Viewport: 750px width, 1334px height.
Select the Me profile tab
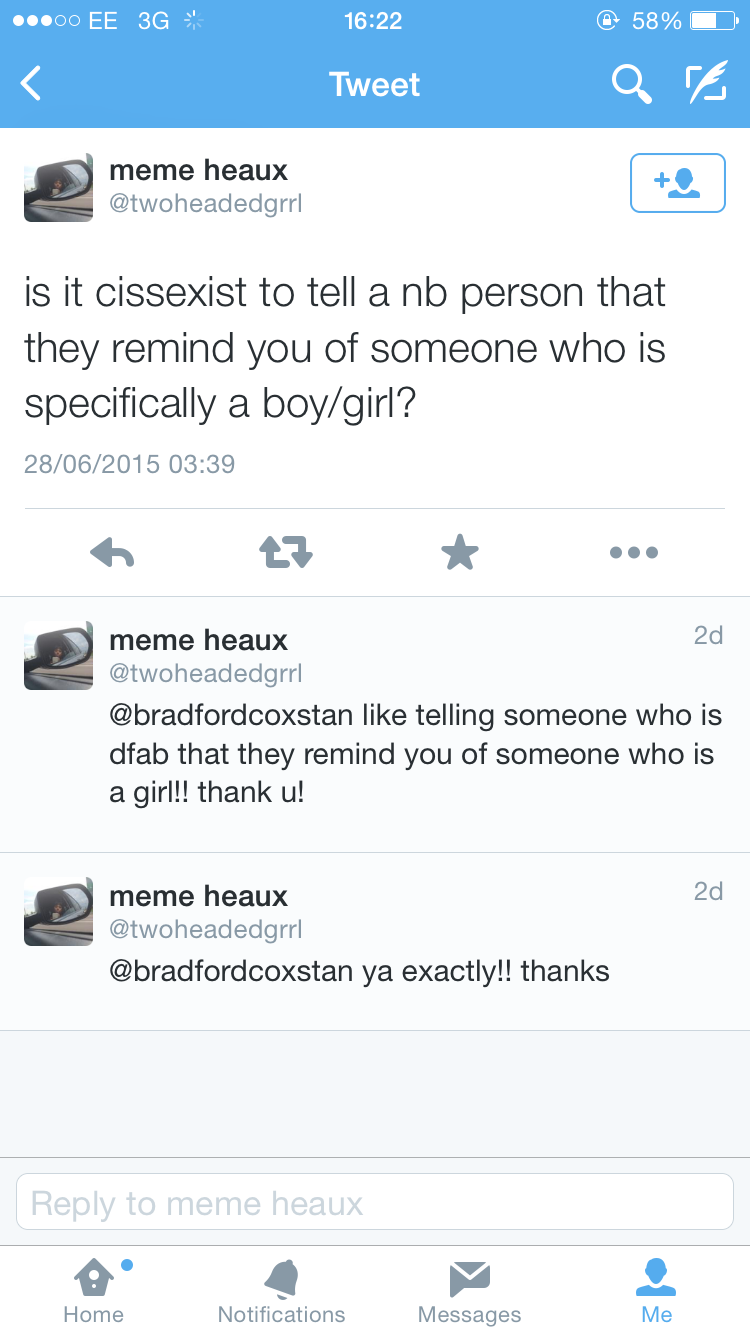(657, 1292)
